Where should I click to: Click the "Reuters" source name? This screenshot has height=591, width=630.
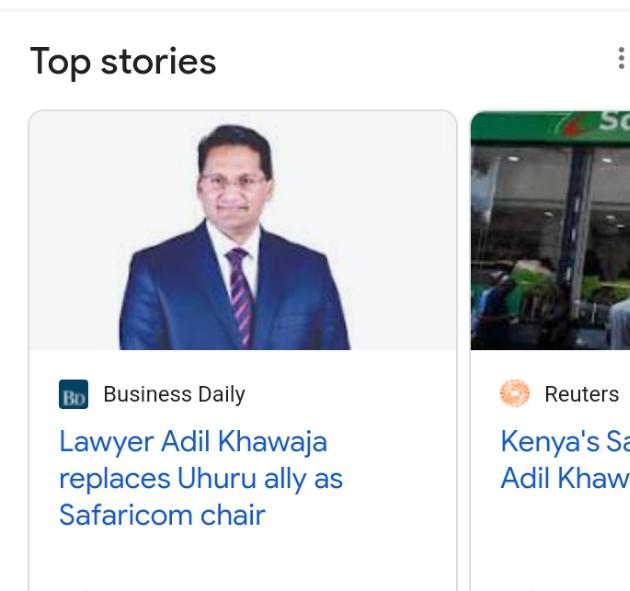point(581,394)
